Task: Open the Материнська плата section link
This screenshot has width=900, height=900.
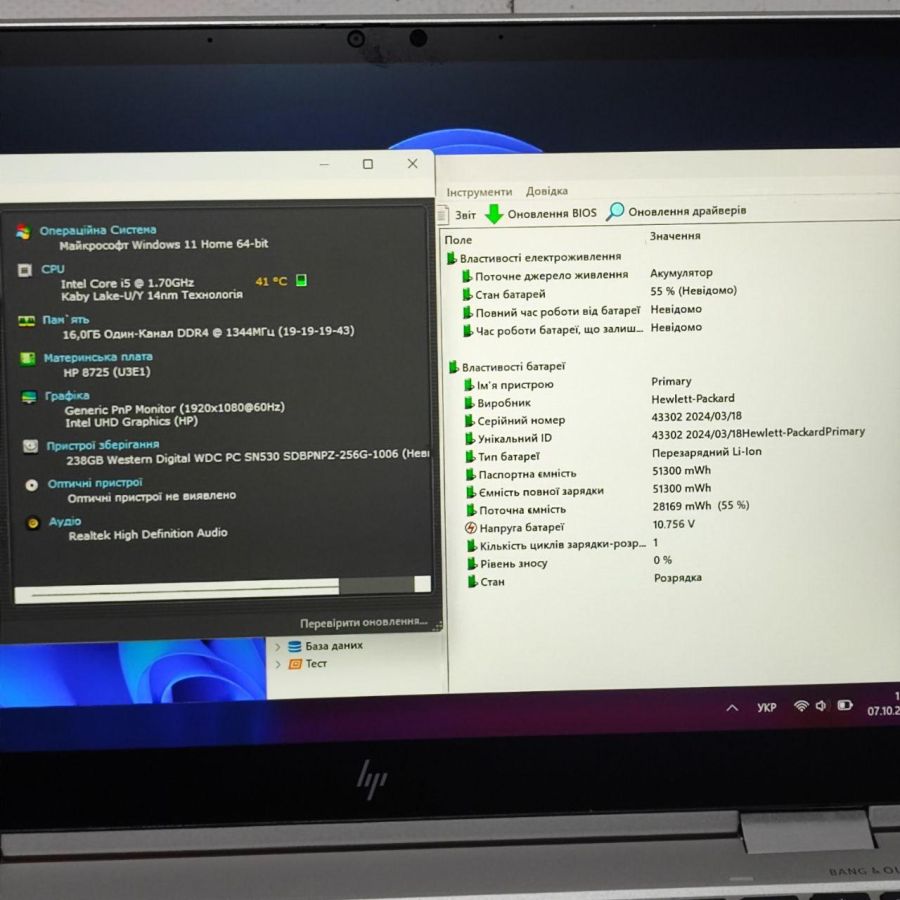Action: click(x=98, y=357)
